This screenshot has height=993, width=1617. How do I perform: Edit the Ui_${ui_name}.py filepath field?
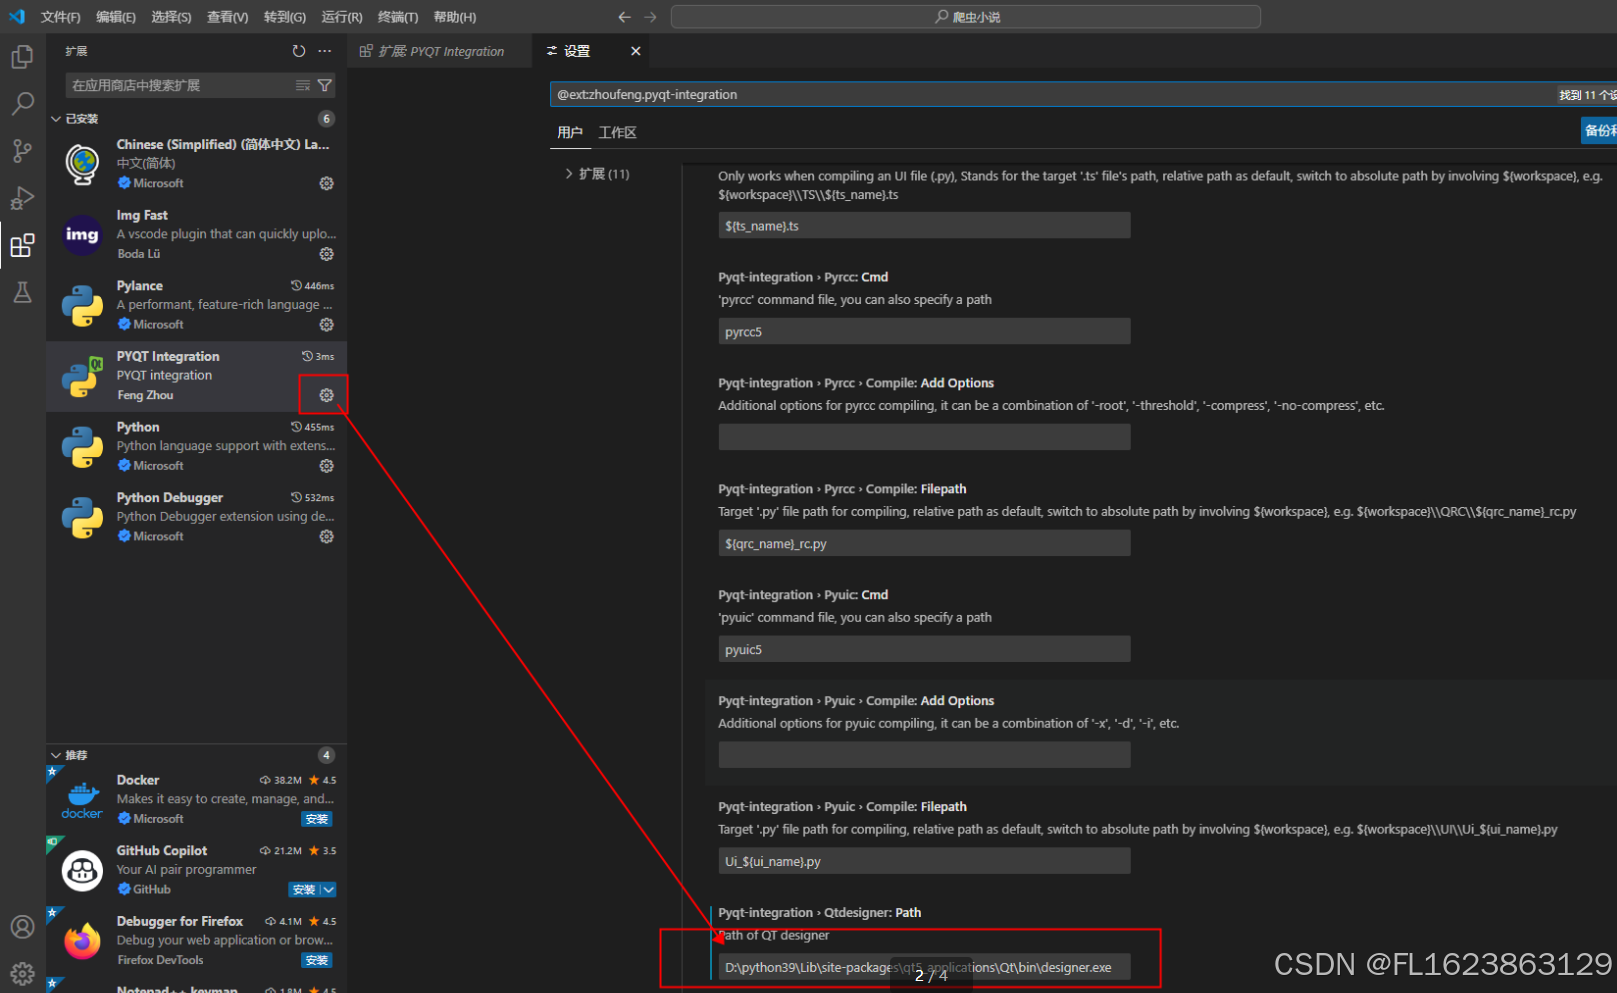click(x=924, y=862)
